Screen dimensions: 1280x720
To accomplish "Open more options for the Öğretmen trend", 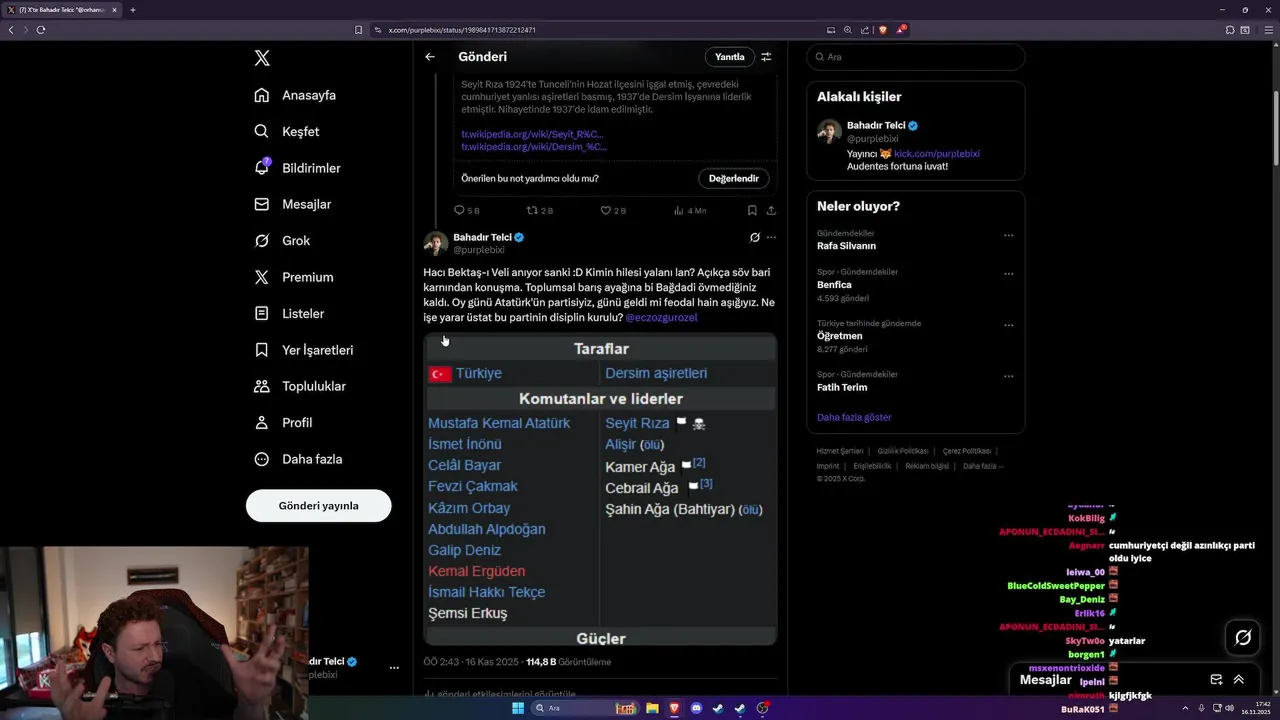I will [1008, 325].
